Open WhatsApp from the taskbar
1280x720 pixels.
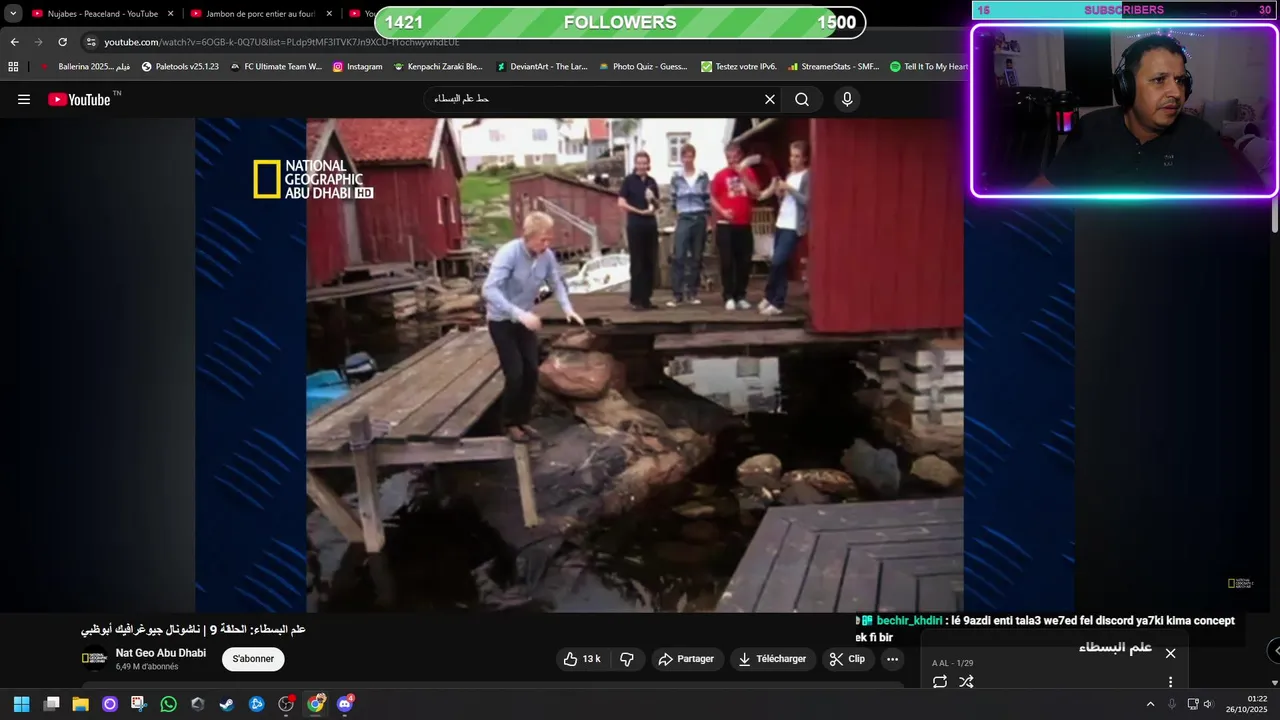pos(168,704)
